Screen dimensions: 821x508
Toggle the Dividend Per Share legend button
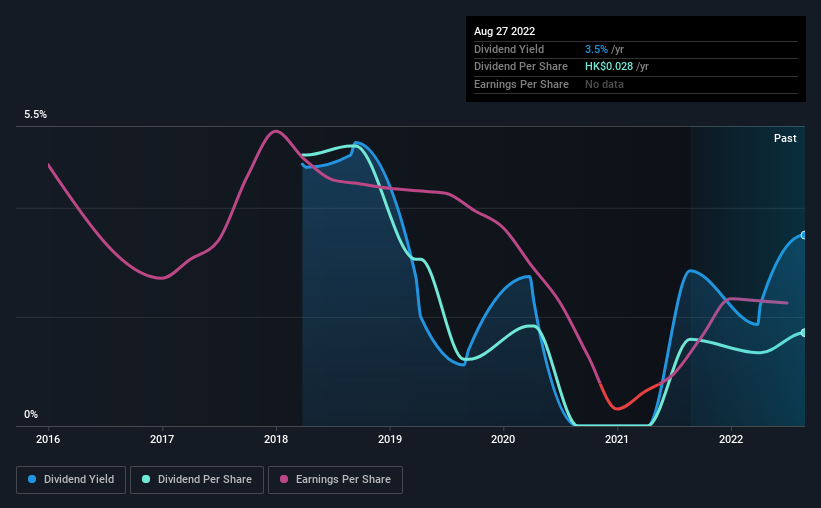pos(197,480)
